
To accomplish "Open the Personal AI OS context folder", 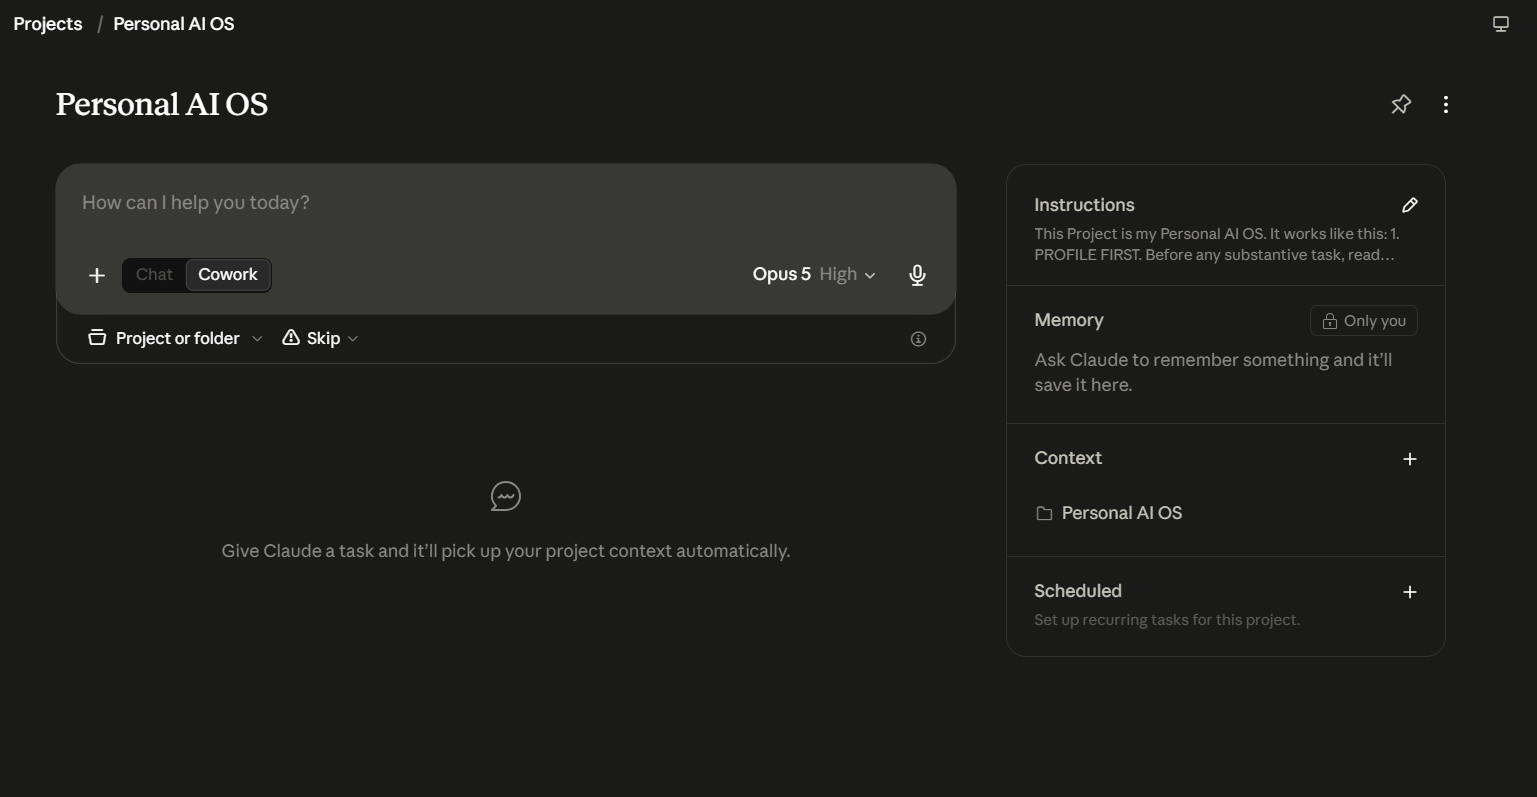I will point(1122,513).
